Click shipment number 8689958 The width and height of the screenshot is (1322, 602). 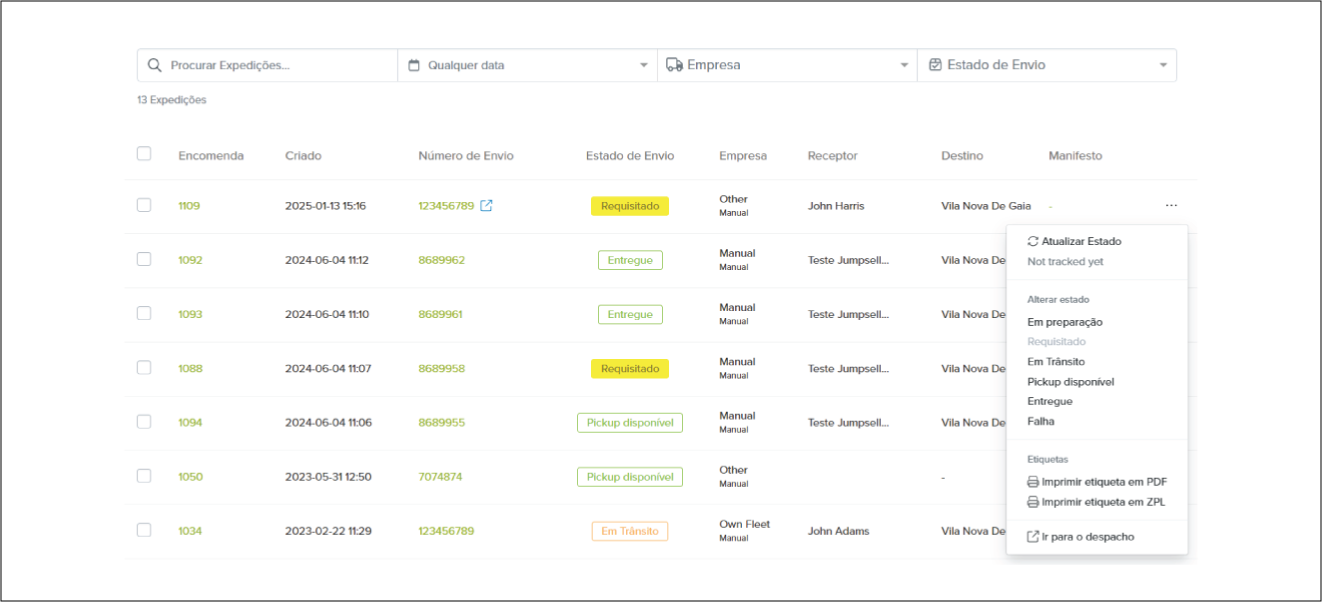441,369
